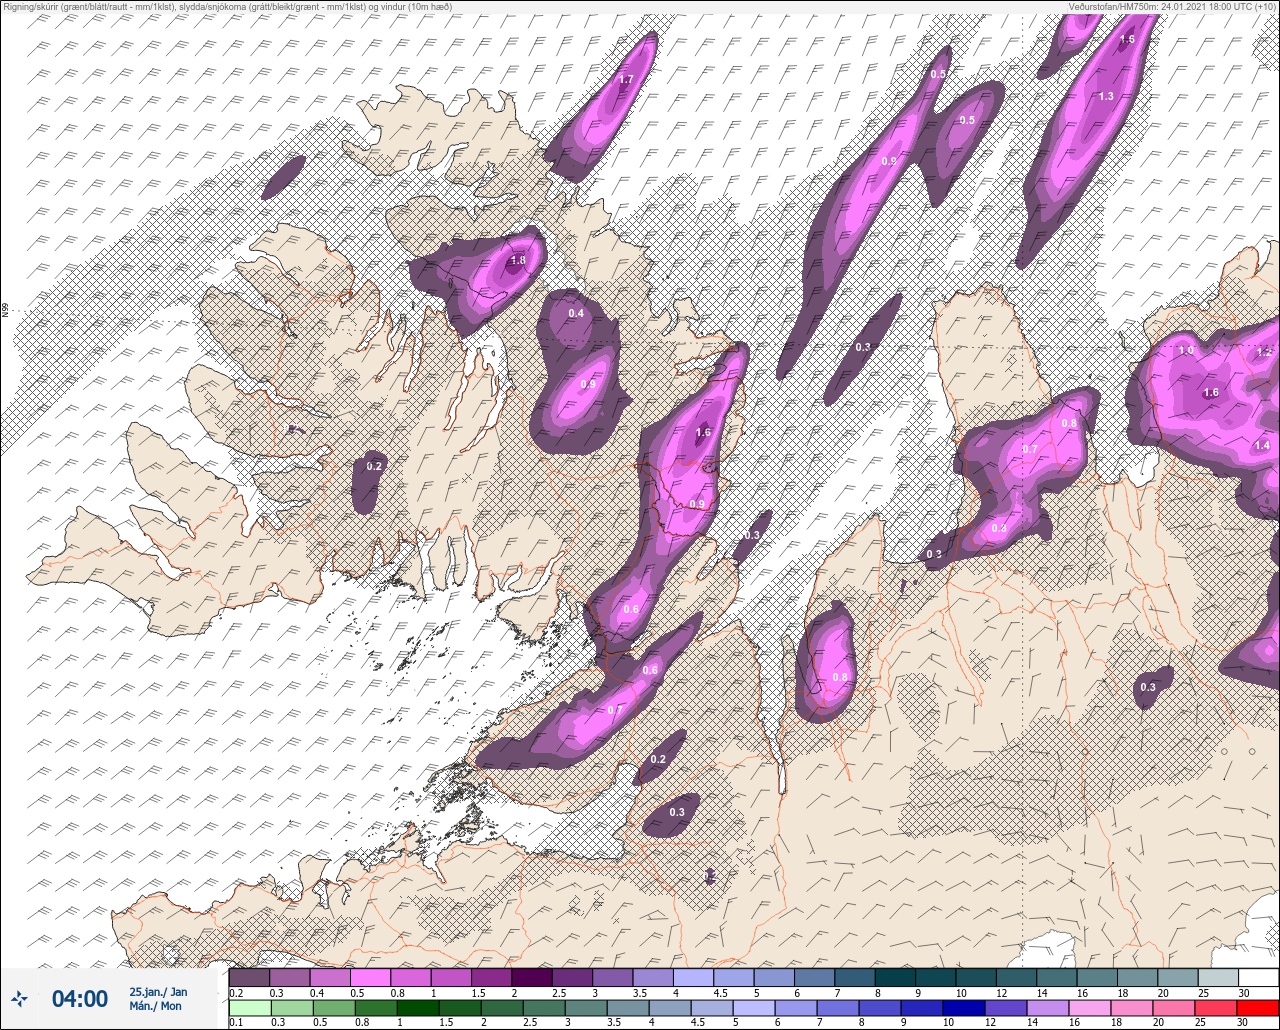Select the bright pink swatch in top legend row
Image resolution: width=1280 pixels, height=1030 pixels.
[x=370, y=977]
